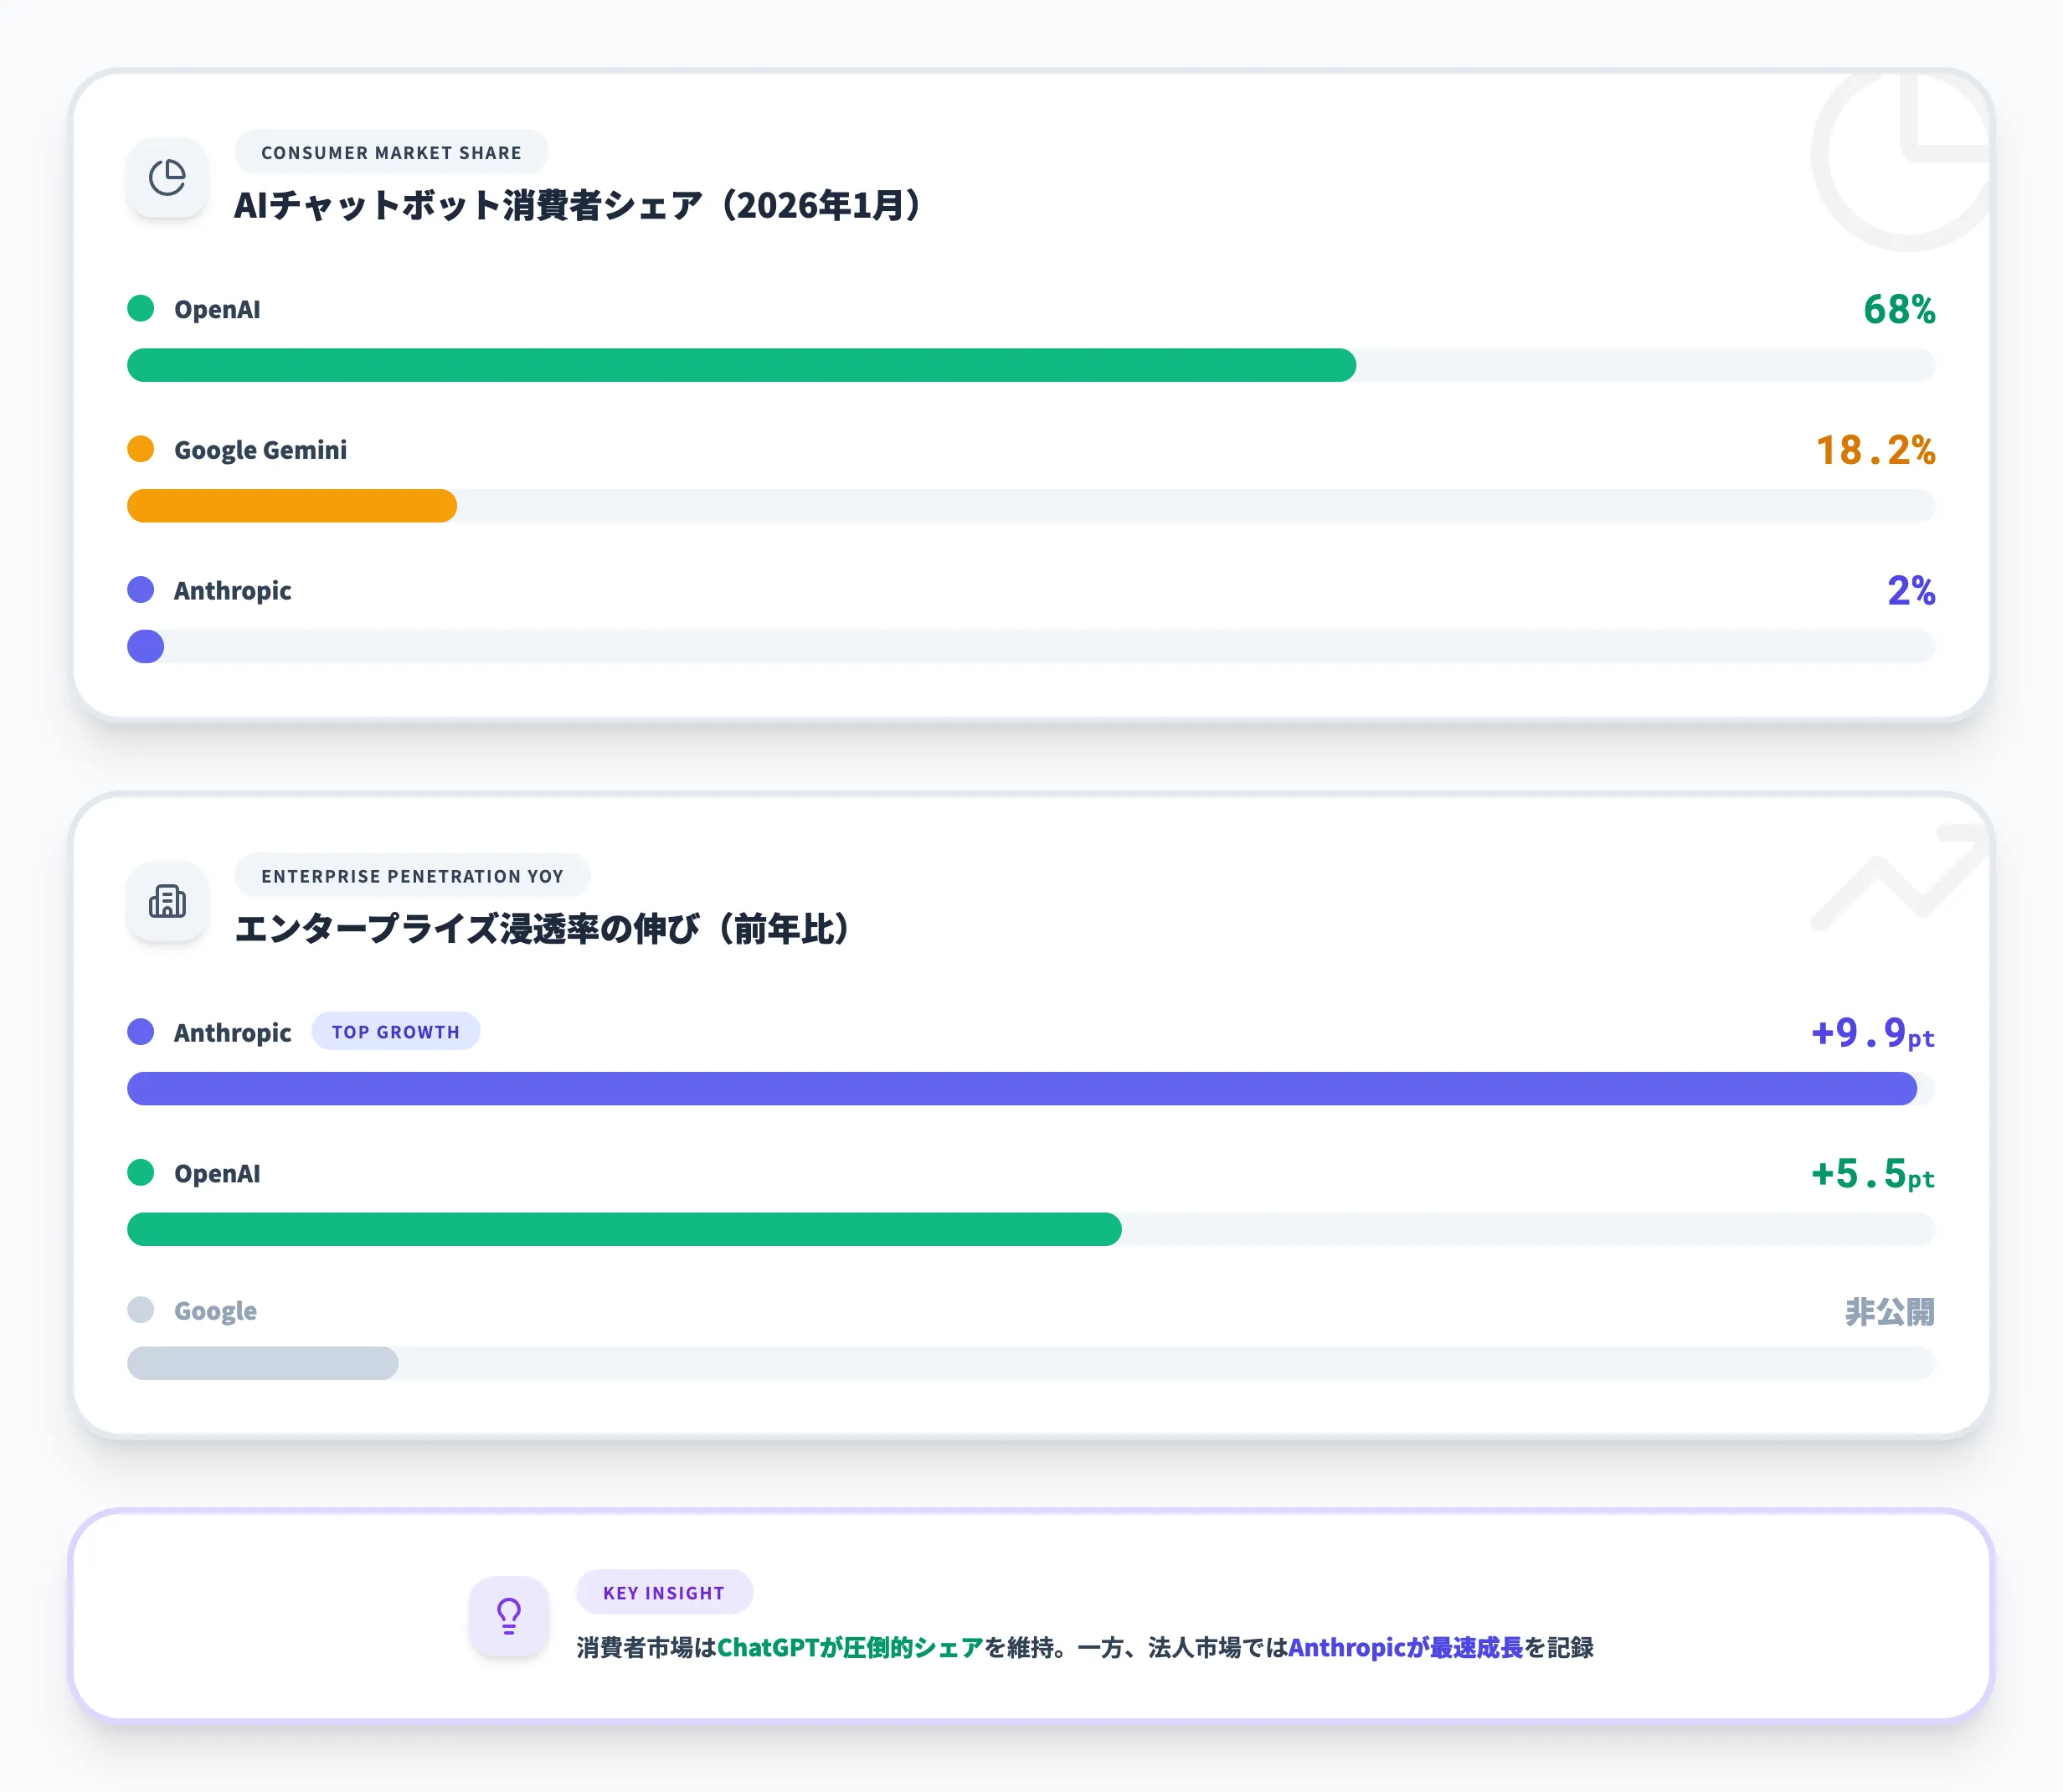Select the purple dot beside Anthropic in growth chart
Viewport: 2063px width, 1792px height.
click(141, 1032)
